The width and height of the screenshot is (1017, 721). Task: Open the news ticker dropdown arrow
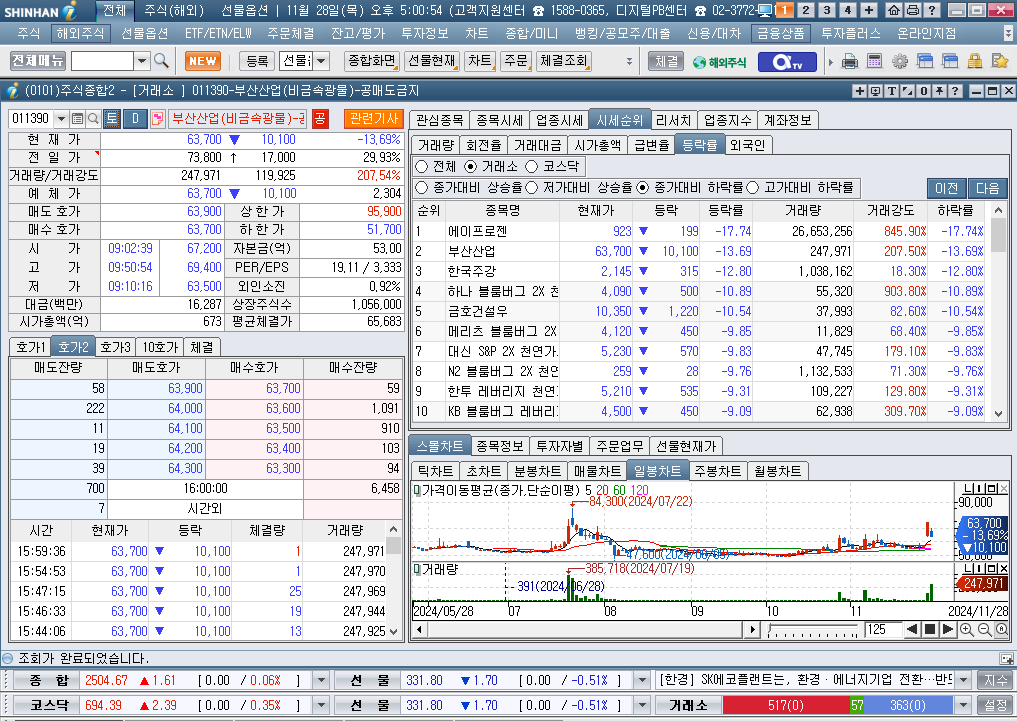pyautogui.click(x=964, y=680)
